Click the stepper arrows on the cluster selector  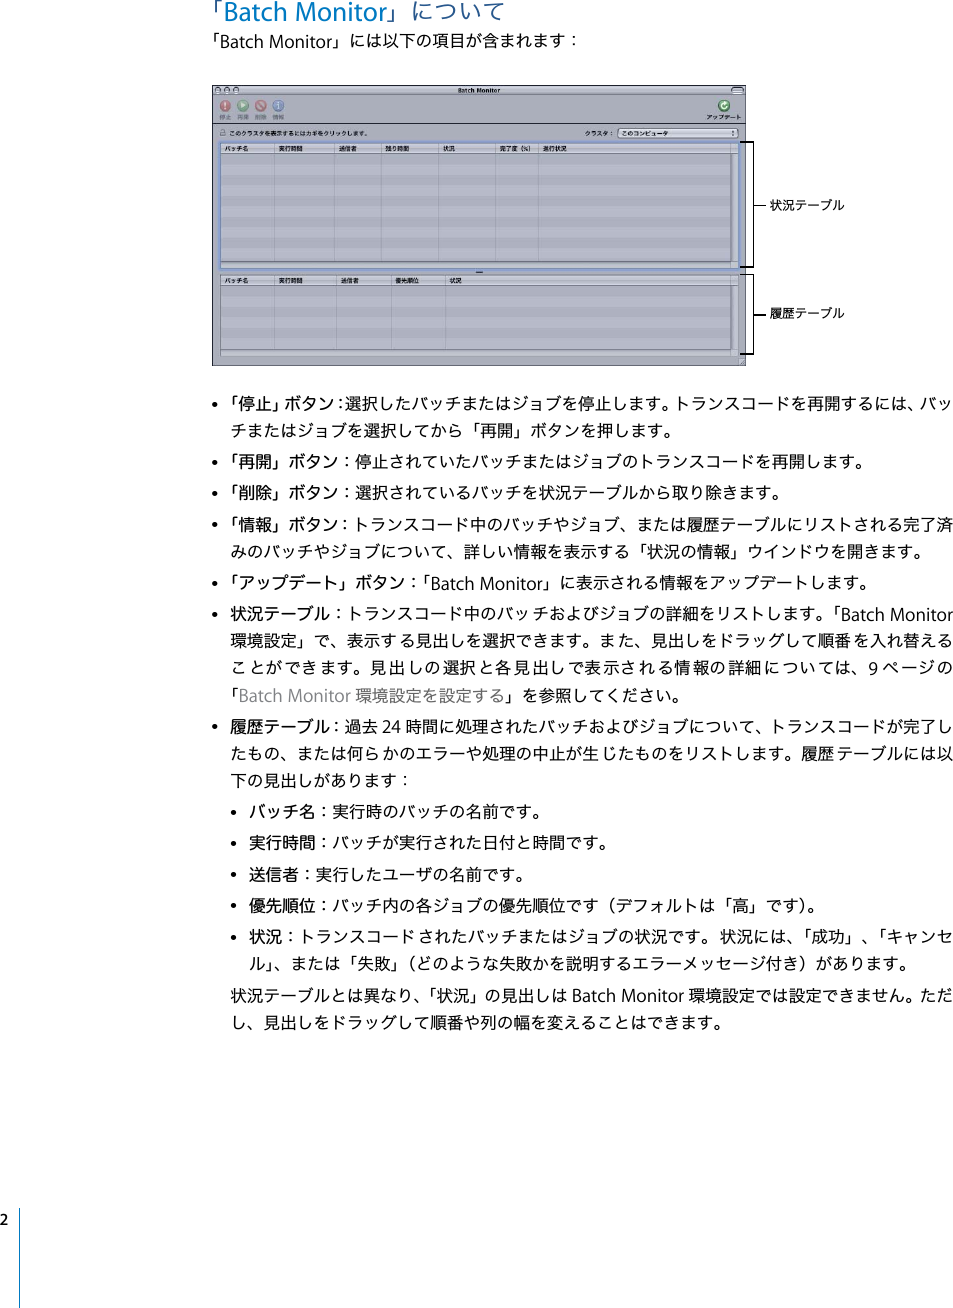pos(735,133)
